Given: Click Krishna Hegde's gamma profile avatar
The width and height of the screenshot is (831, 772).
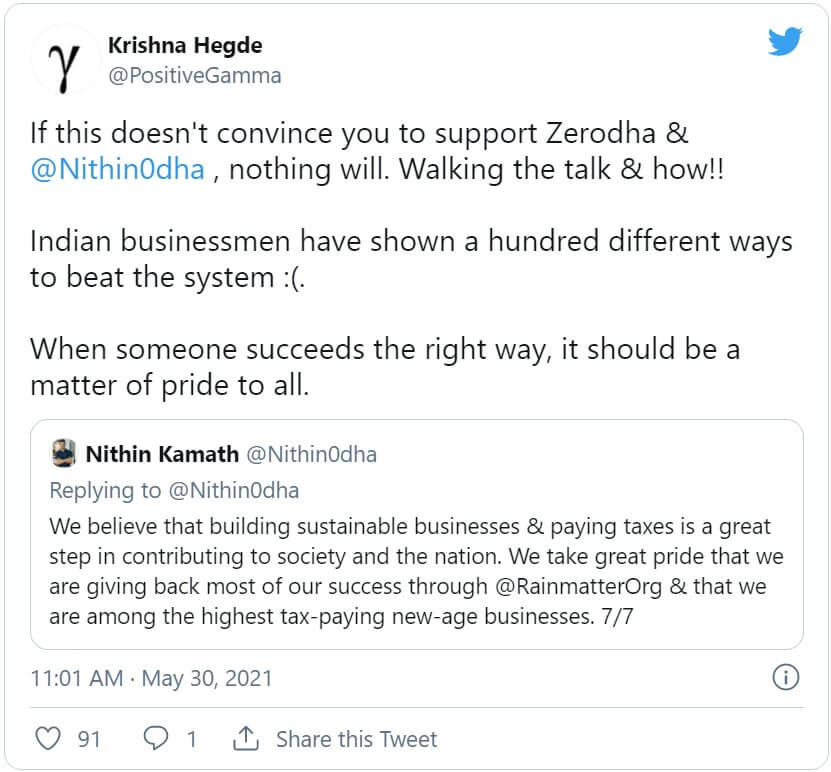Looking at the screenshot, I should 63,63.
